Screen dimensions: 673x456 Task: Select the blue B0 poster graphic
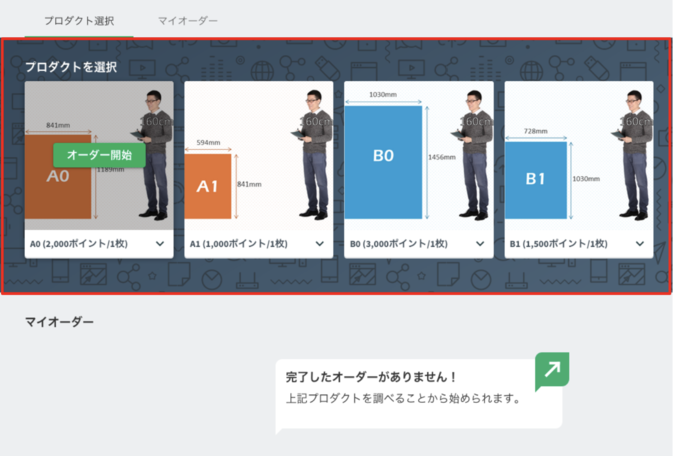pos(383,162)
